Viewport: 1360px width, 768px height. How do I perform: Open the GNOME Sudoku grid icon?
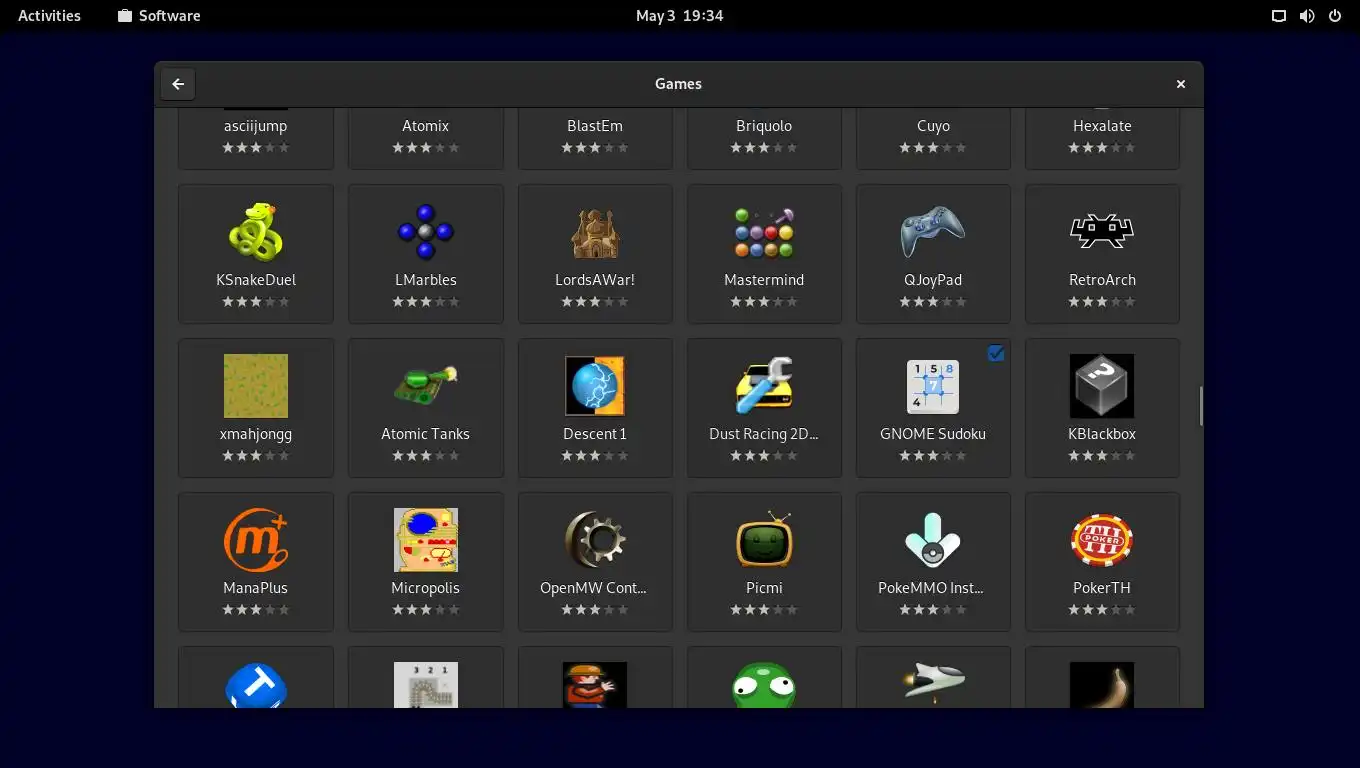(933, 386)
